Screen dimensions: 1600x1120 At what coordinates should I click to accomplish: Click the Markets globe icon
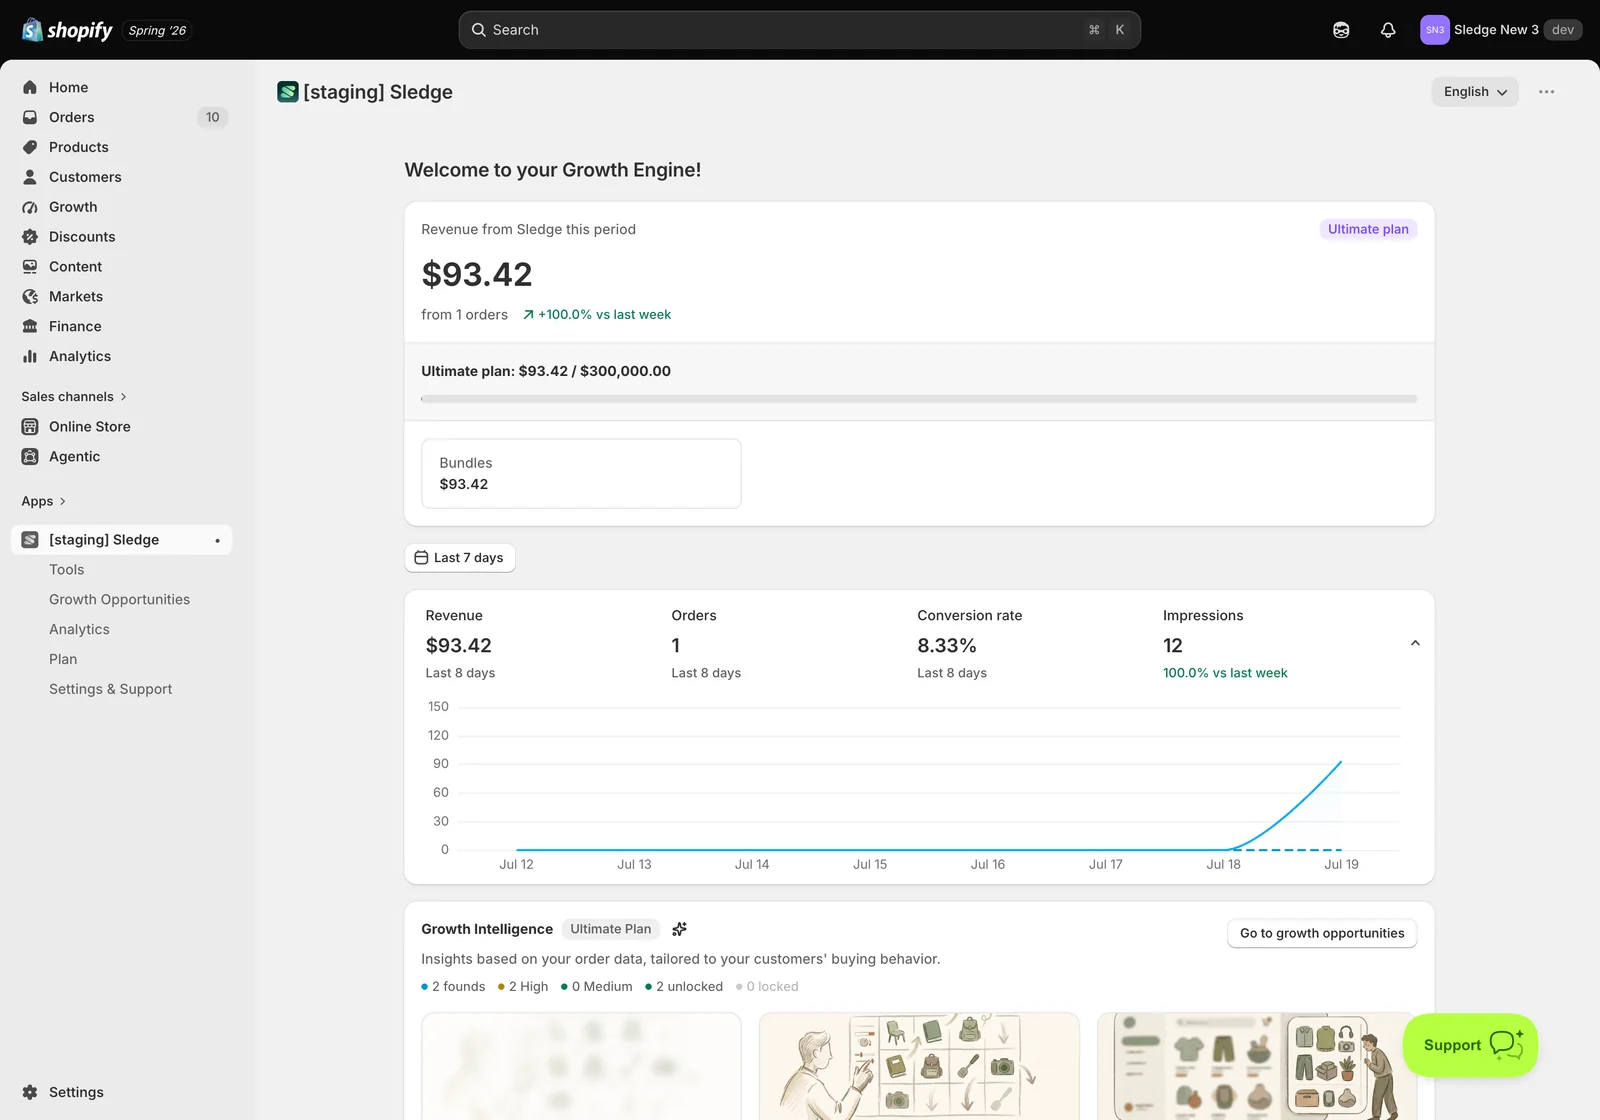coord(30,297)
